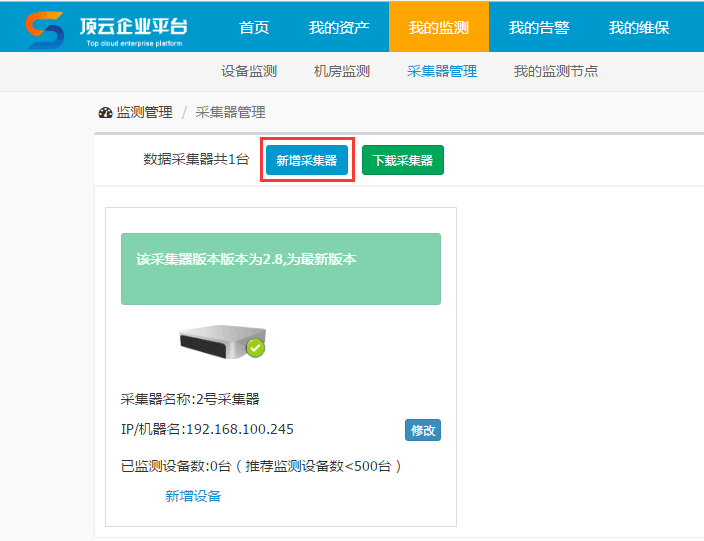Click the IP address 192.168.100.245 text
The image size is (704, 541).
(x=240, y=429)
